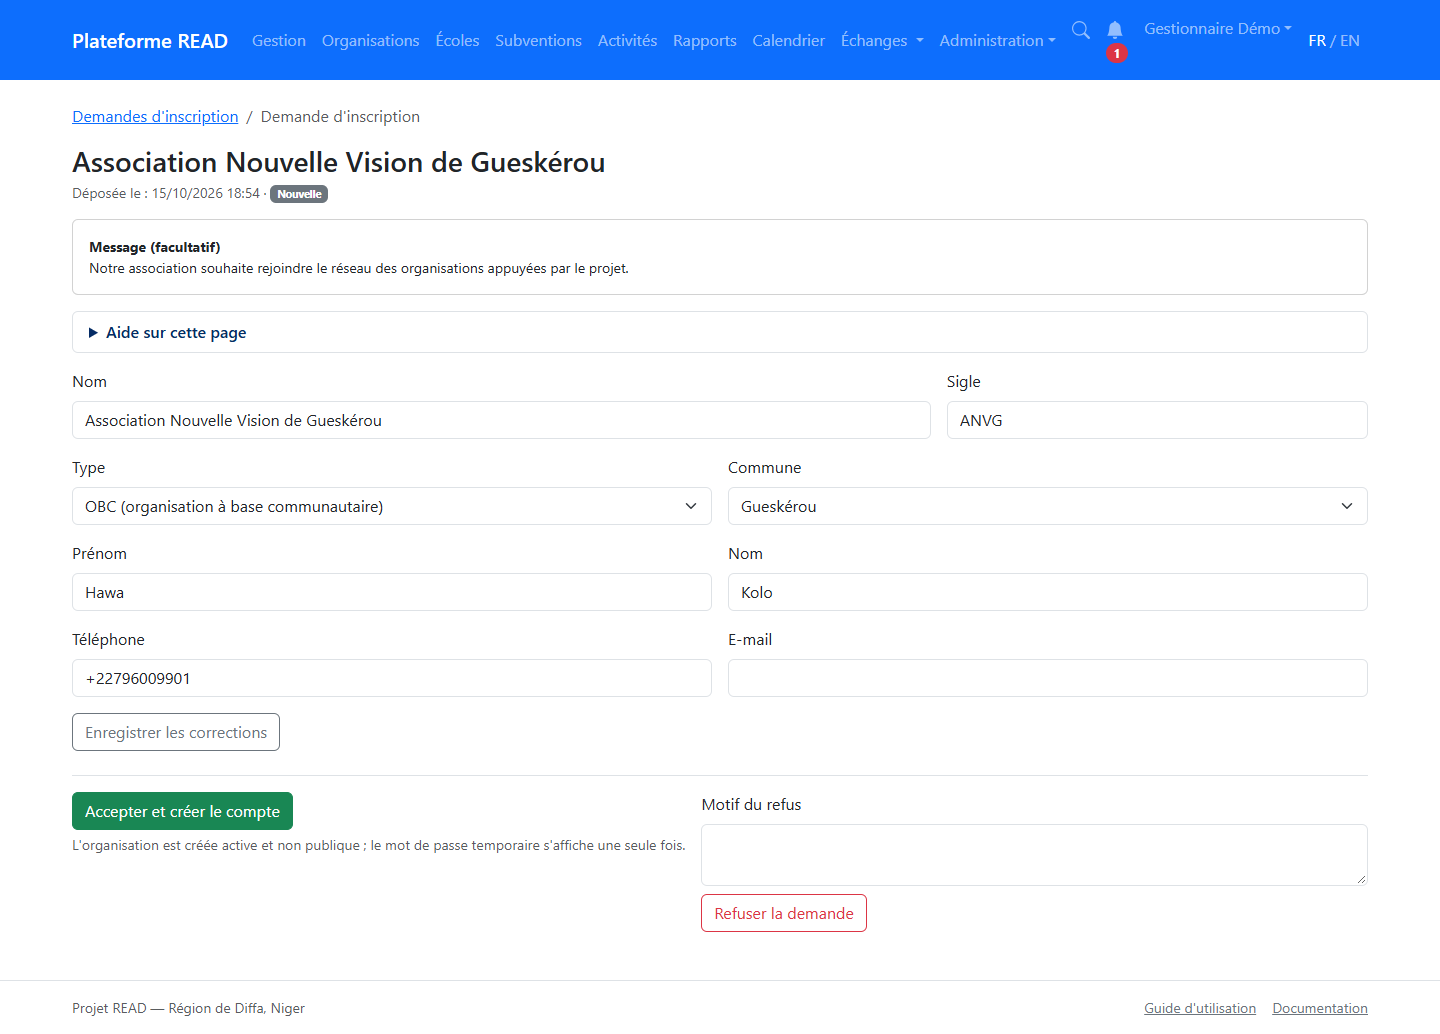The image size is (1440, 1034).
Task: Click the 'Association Nouvelle Vision de Gueskérou' heading
Action: pos(339,162)
